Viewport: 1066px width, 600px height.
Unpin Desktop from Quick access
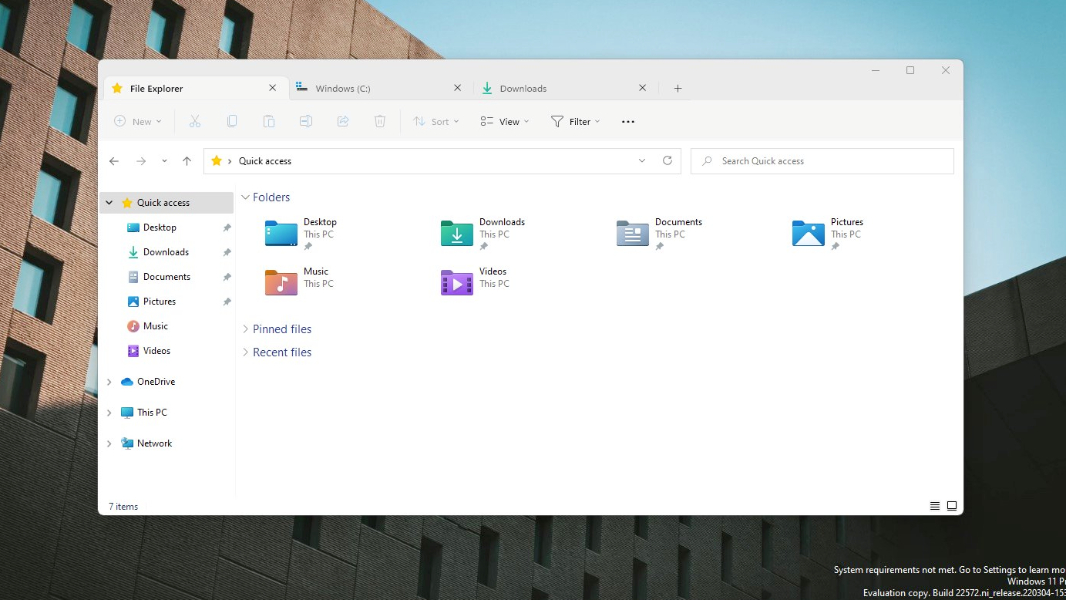point(227,227)
